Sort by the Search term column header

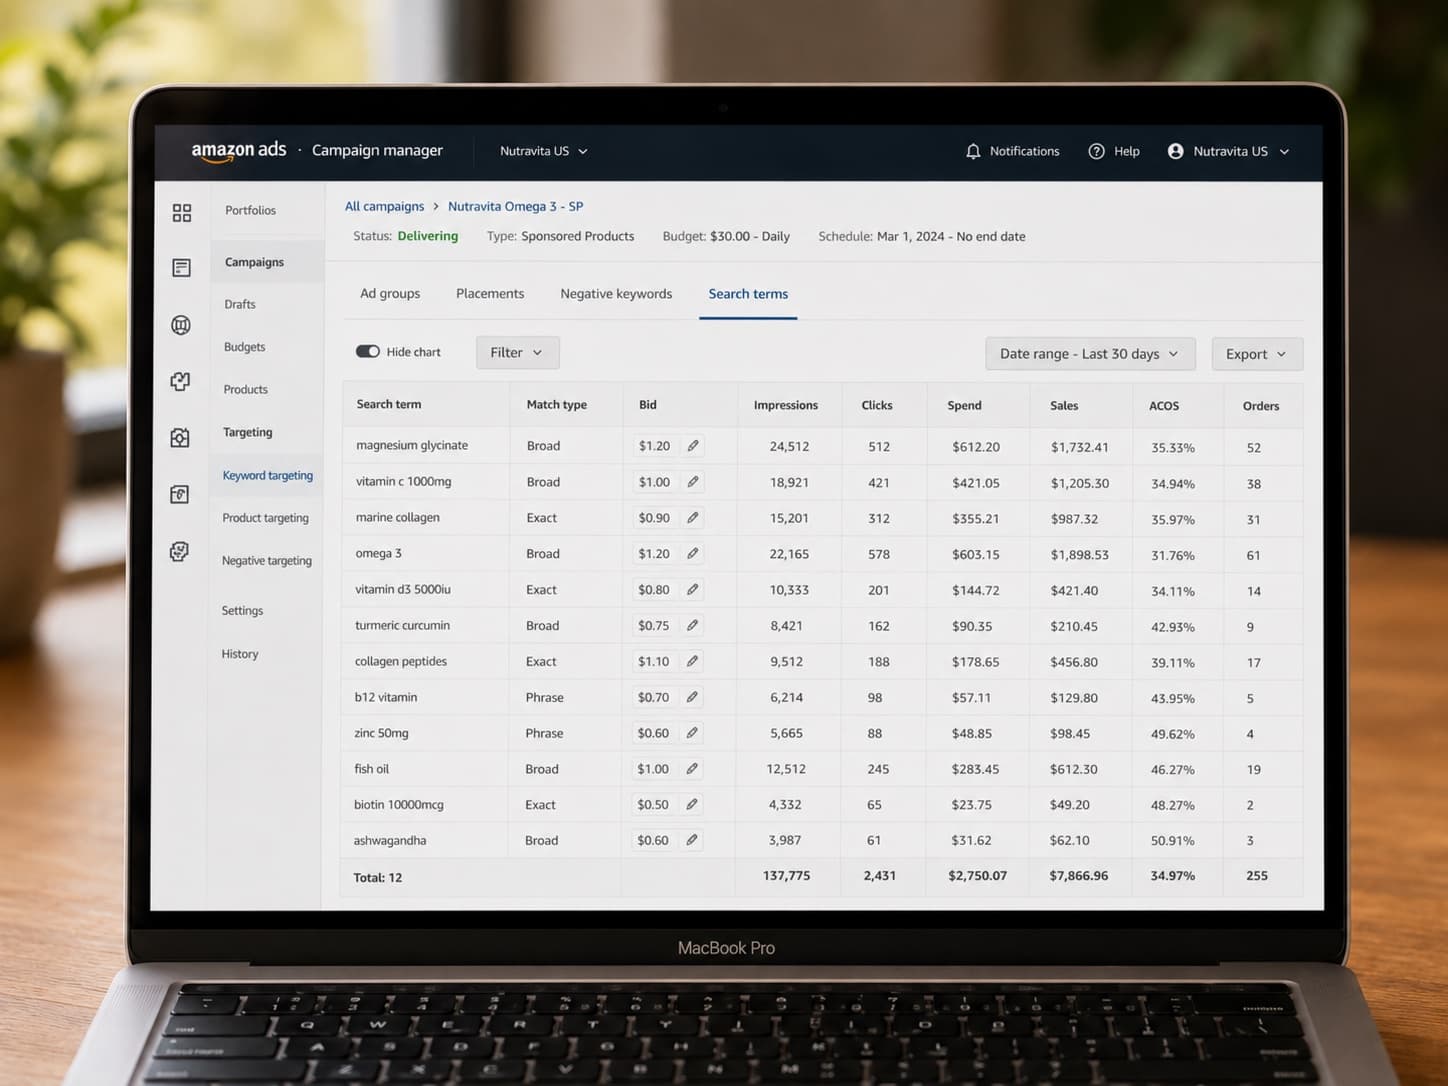tap(389, 404)
